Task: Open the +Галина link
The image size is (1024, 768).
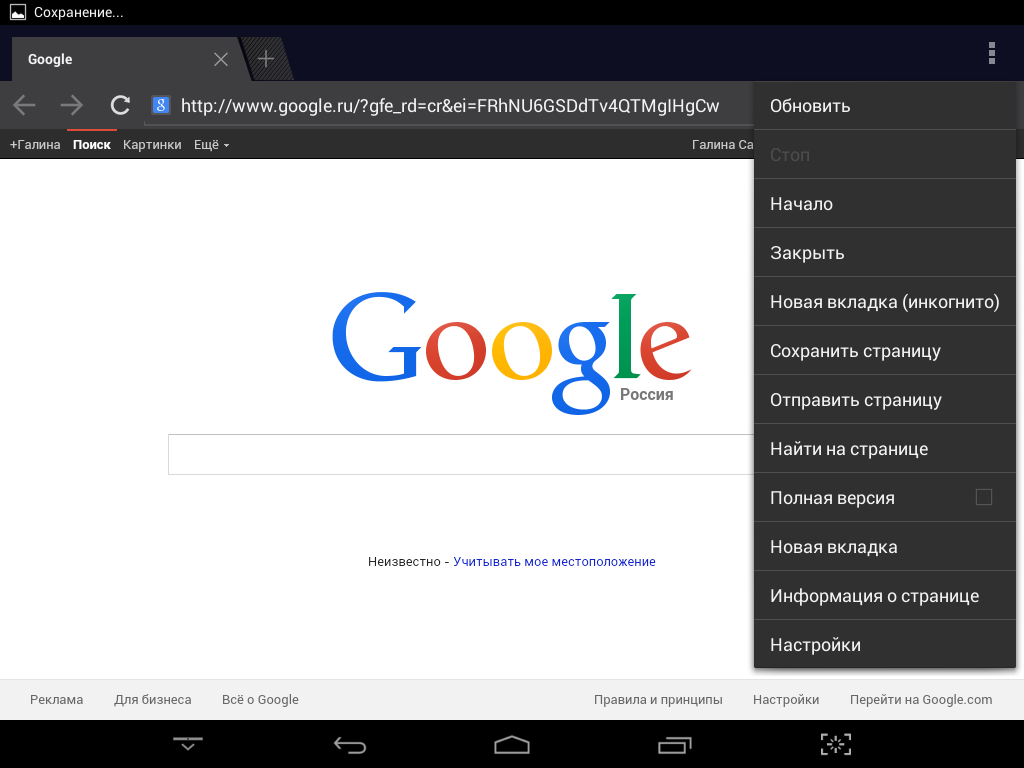Action: [x=35, y=145]
